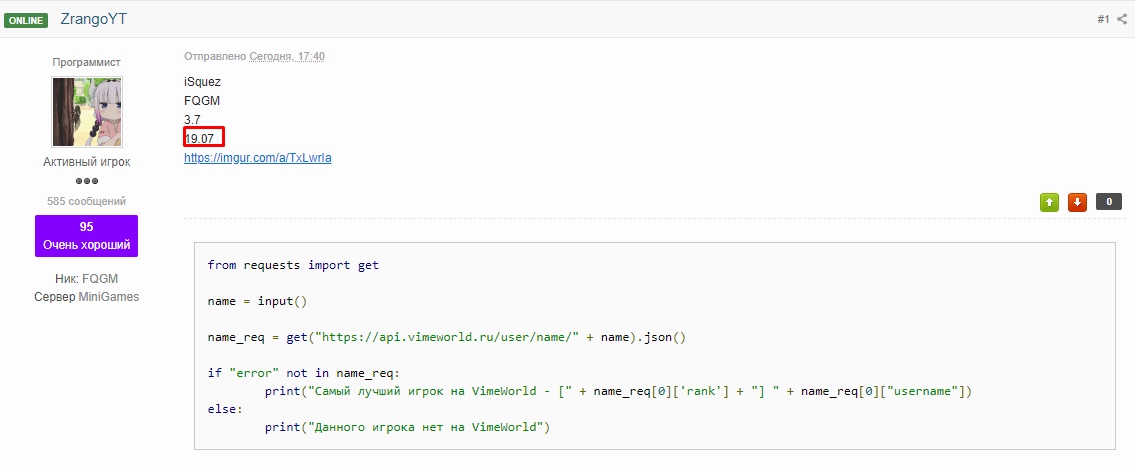Click the ONLINE status badge
This screenshot has height=471, width=1135.
pyautogui.click(x=27, y=20)
